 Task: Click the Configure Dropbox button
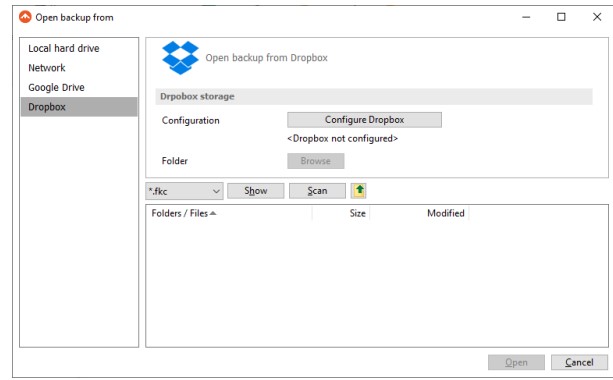tap(364, 120)
